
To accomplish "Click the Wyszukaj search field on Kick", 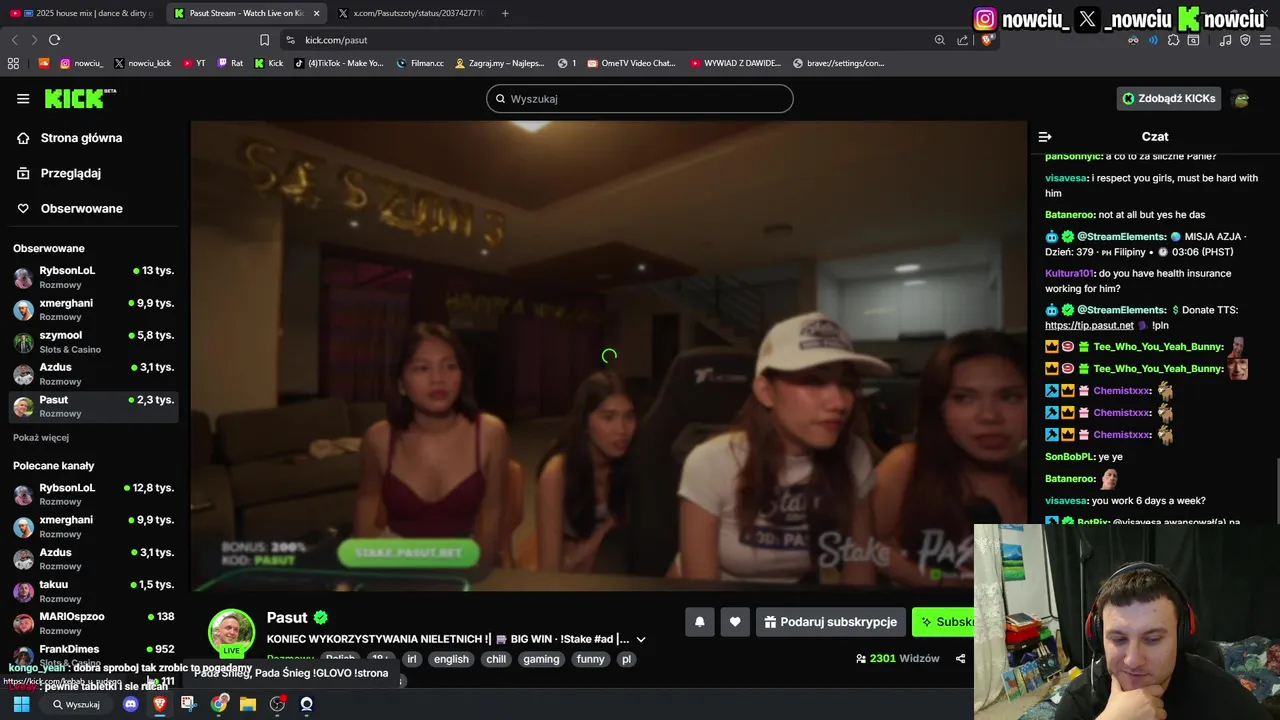I will (640, 98).
